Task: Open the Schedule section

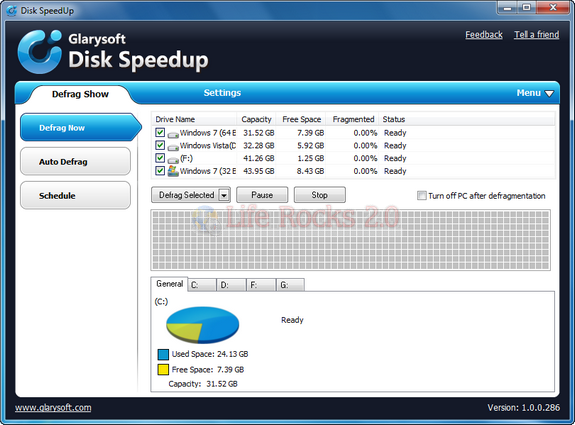Action: 76,195
